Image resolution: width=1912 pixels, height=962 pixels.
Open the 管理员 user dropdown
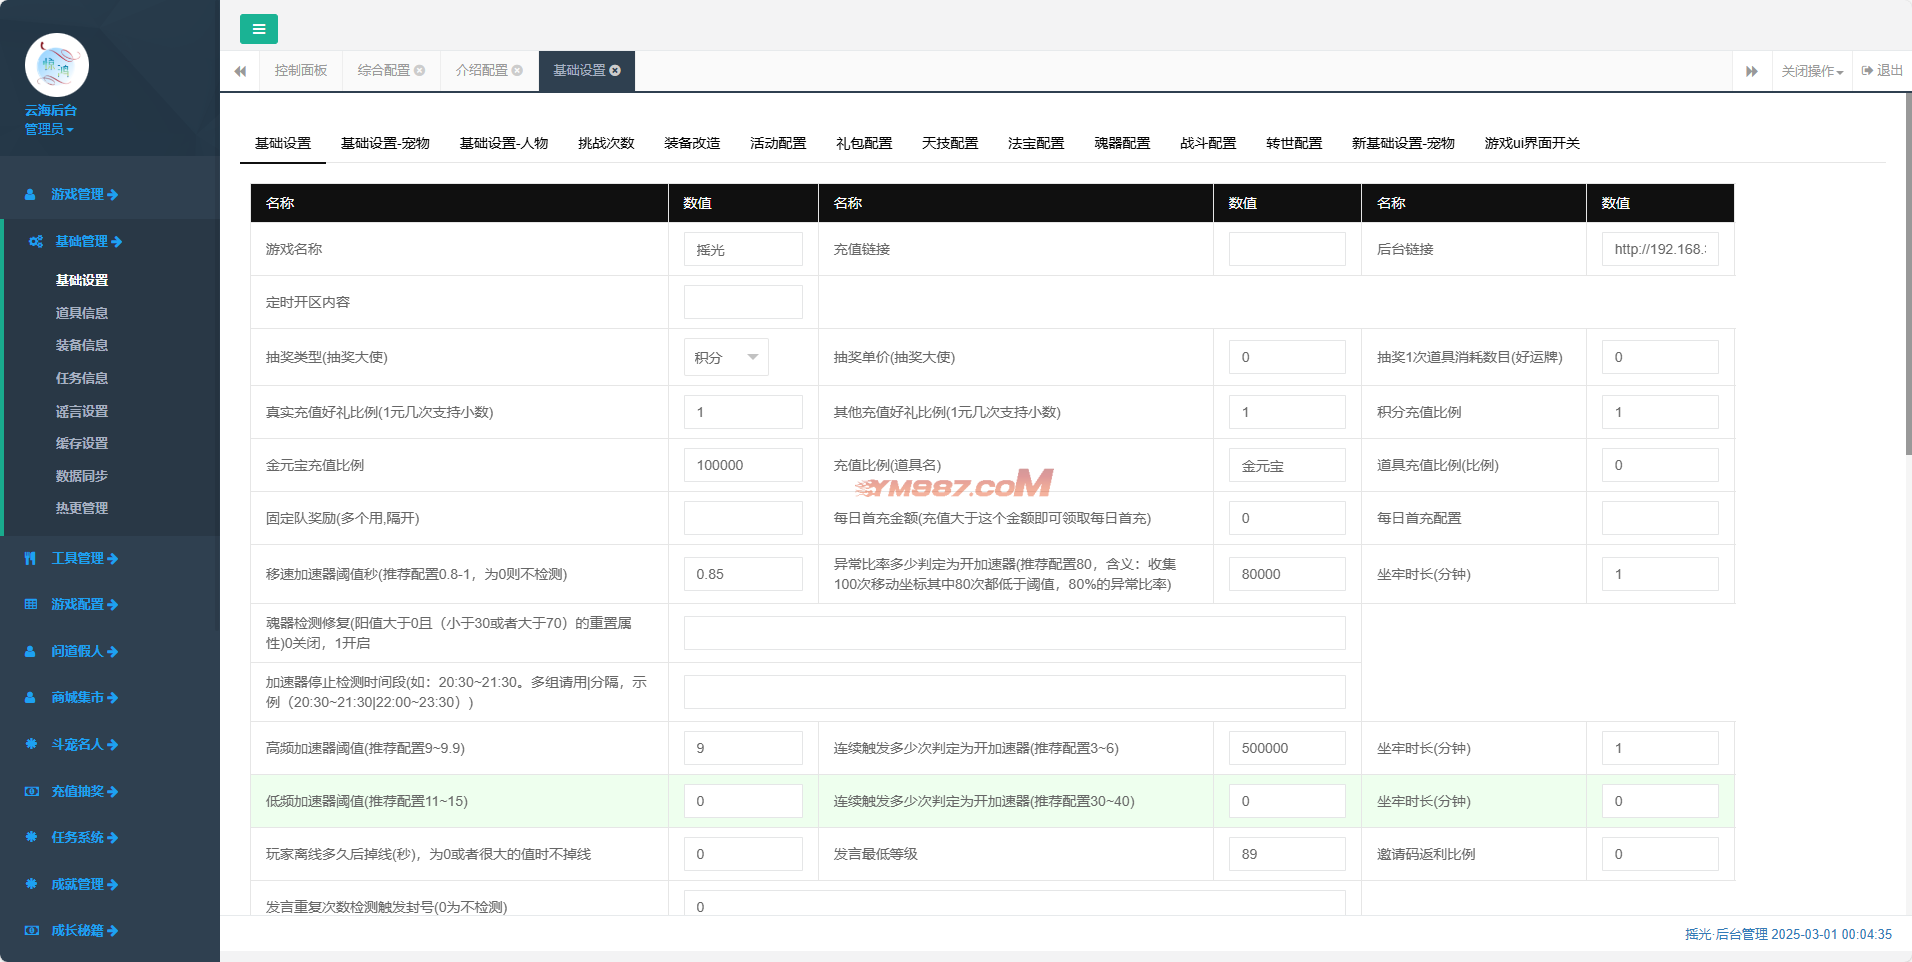tap(49, 129)
